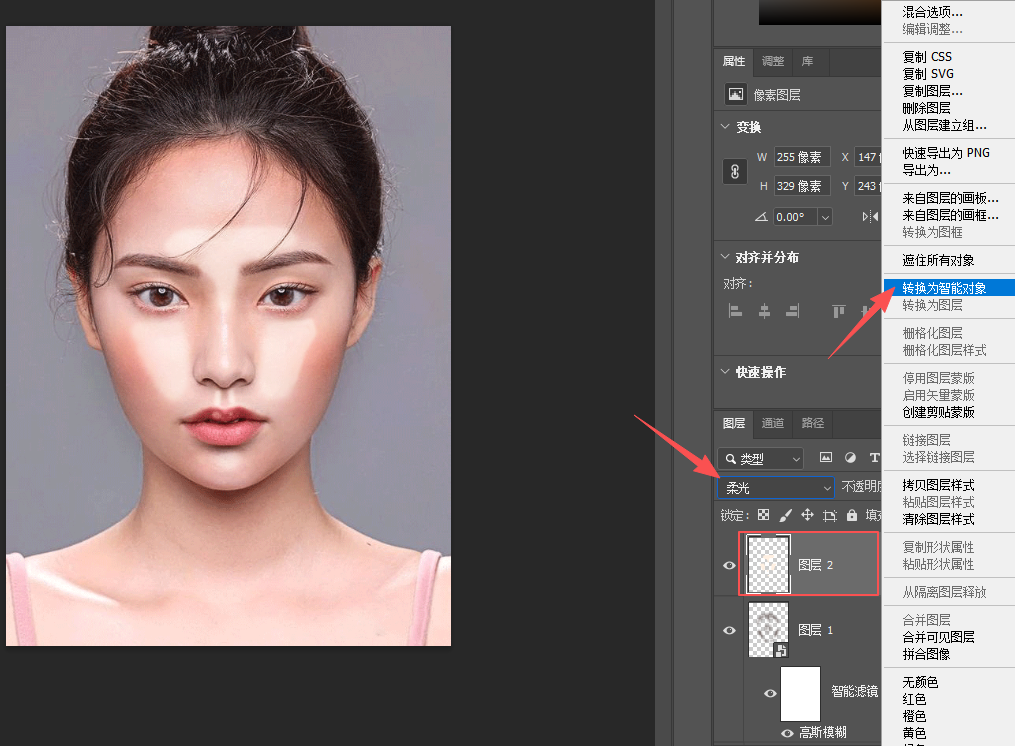
Task: Open the 柔光 blend mode dropdown
Action: (x=775, y=488)
